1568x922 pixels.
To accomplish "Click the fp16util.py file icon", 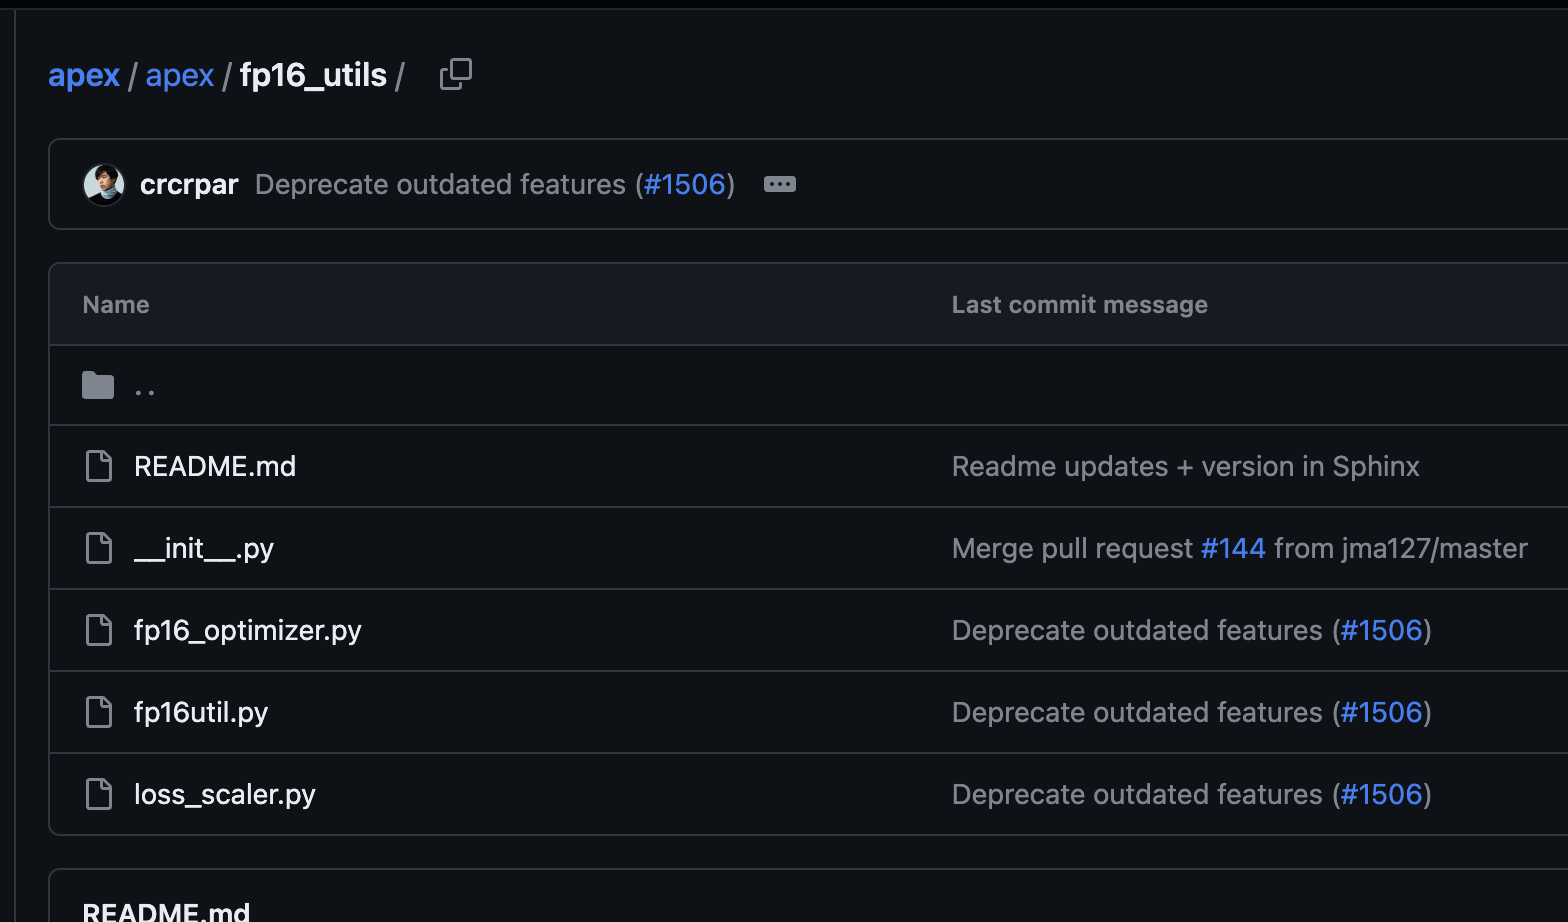I will 99,712.
